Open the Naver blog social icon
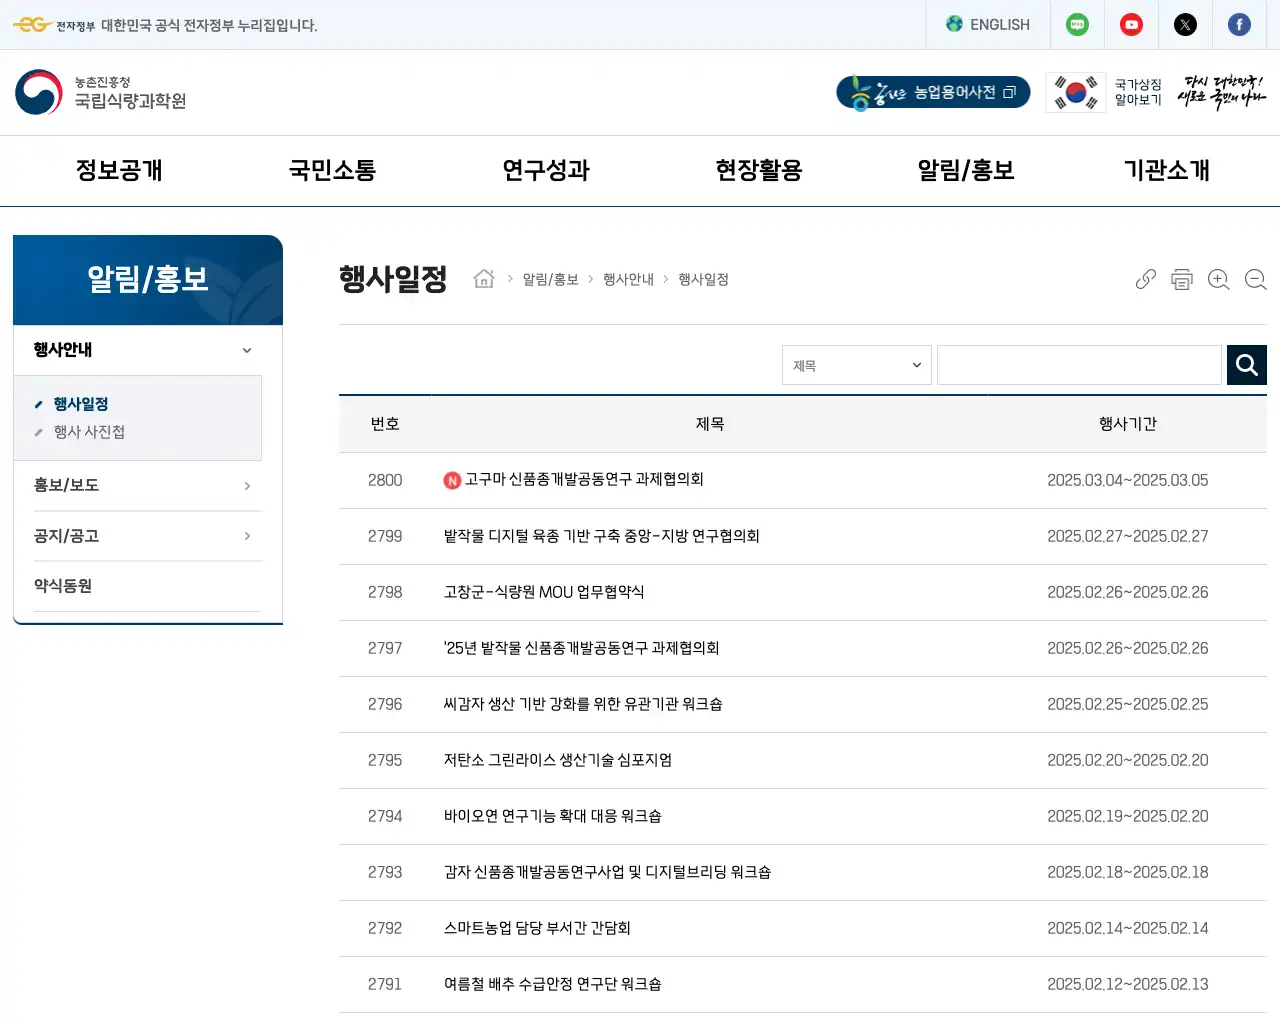1280x1024 pixels. tap(1077, 25)
